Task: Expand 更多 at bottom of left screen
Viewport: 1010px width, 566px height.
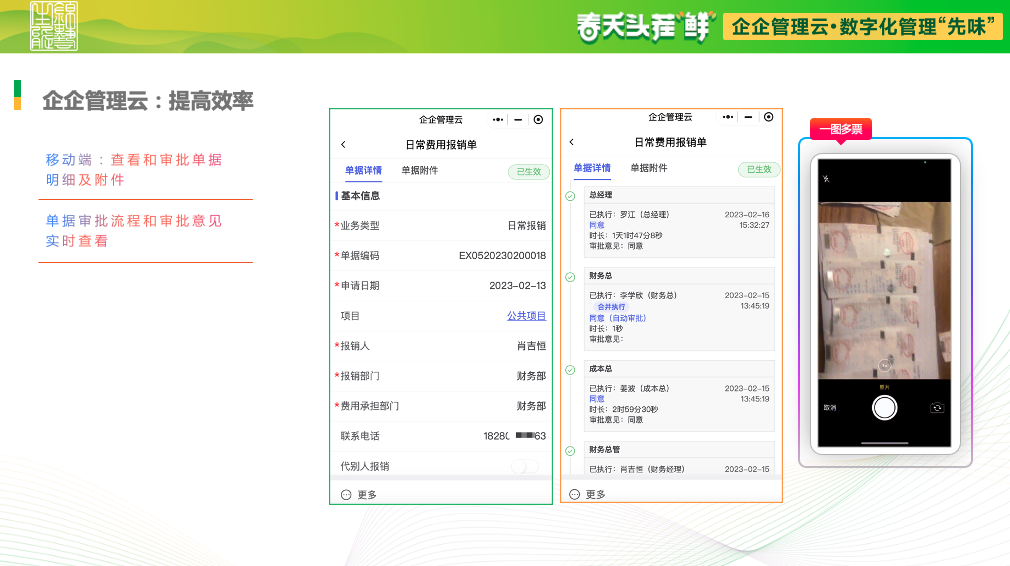Action: coord(359,494)
